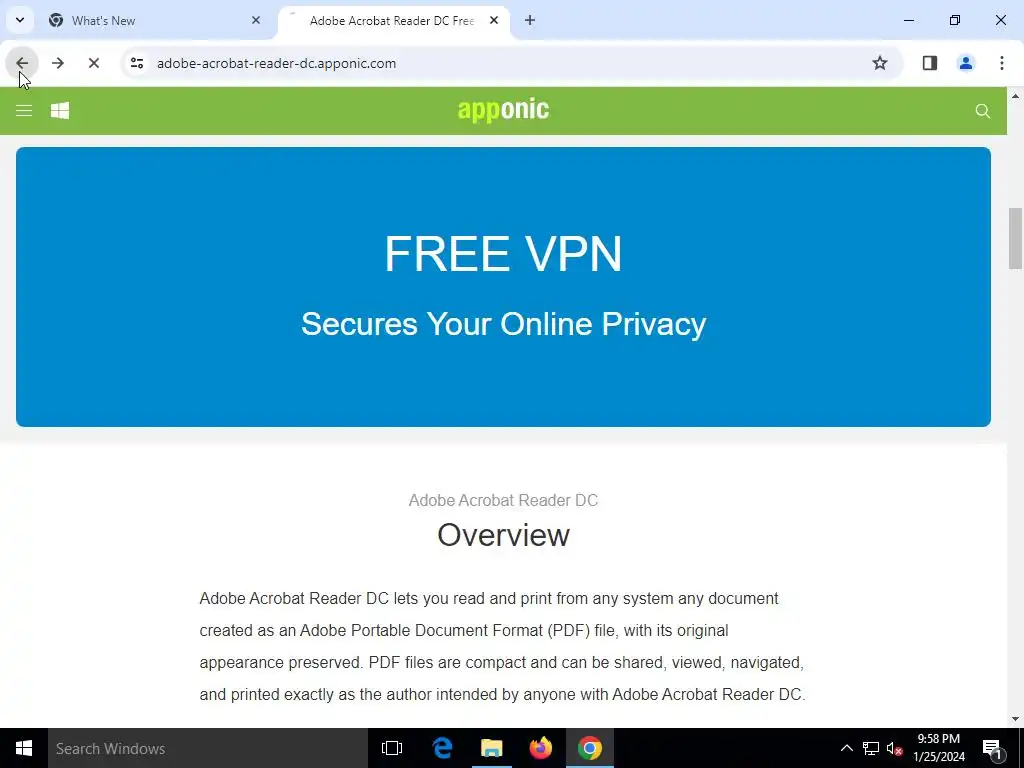Viewport: 1024px width, 768px height.
Task: Switch to the What's New tab
Action: tap(103, 21)
